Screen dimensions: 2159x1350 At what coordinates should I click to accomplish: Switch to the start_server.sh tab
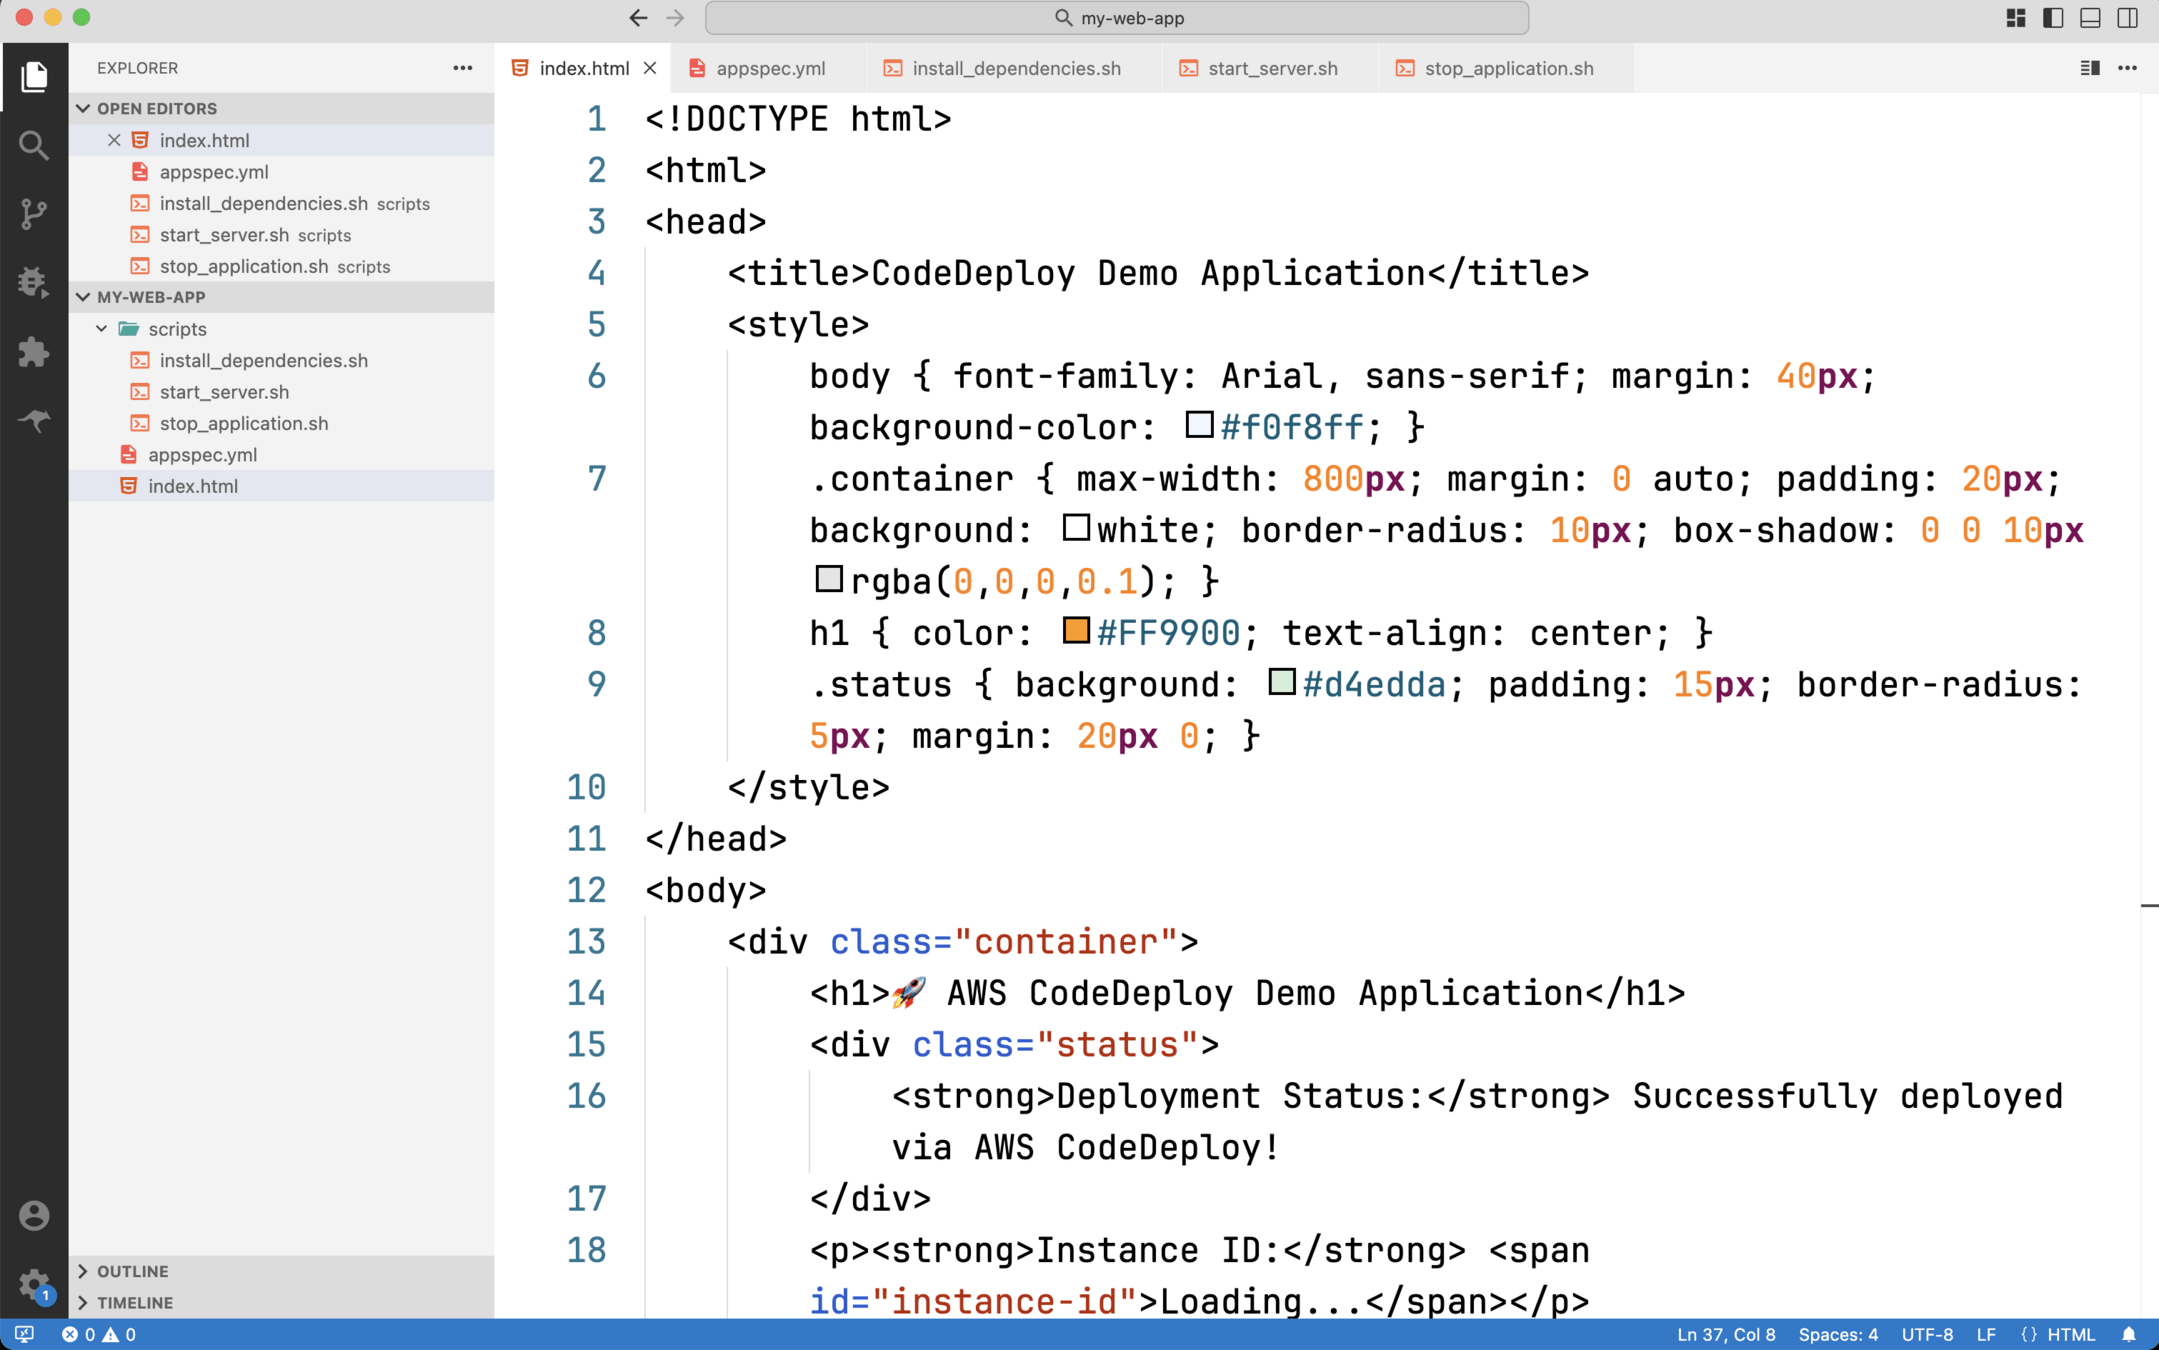pos(1271,68)
